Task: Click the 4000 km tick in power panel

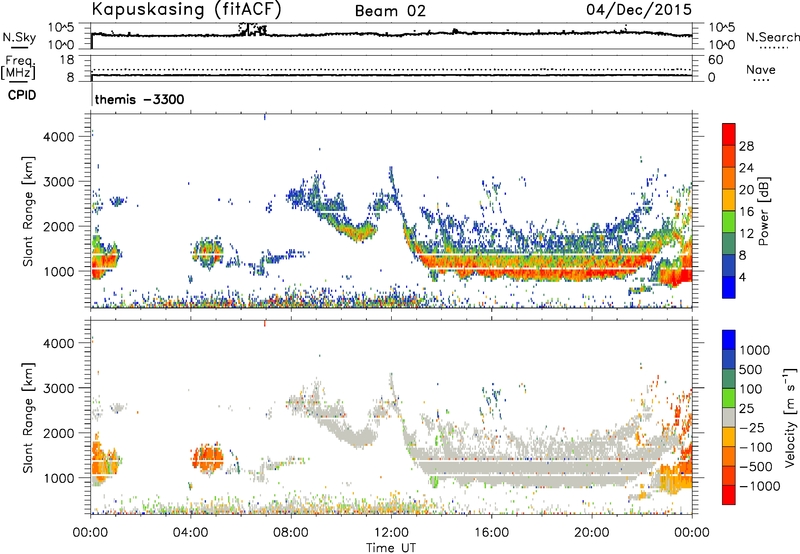Action: (59, 137)
